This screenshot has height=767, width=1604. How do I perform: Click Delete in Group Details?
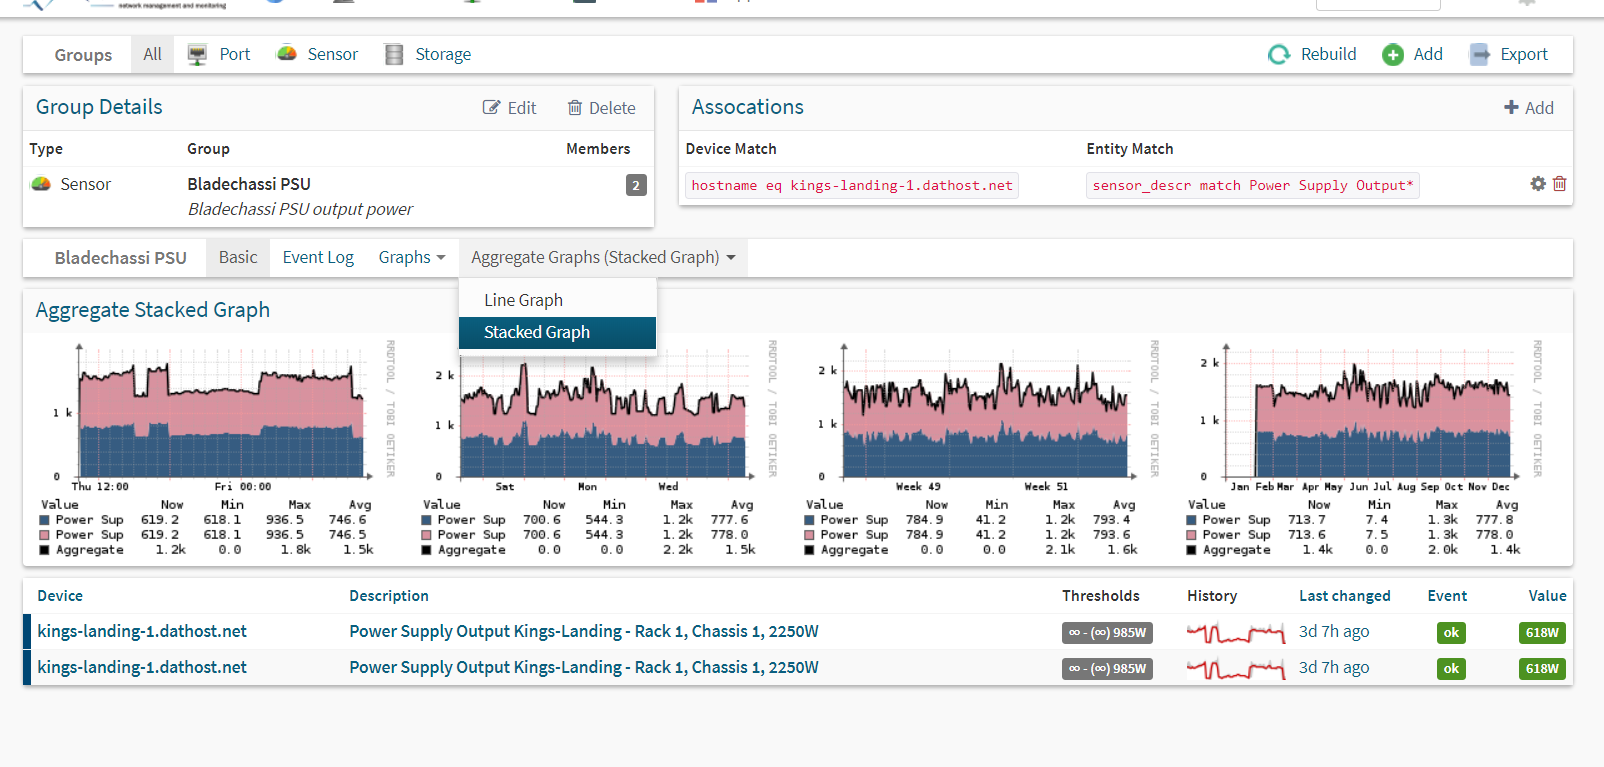click(x=602, y=107)
